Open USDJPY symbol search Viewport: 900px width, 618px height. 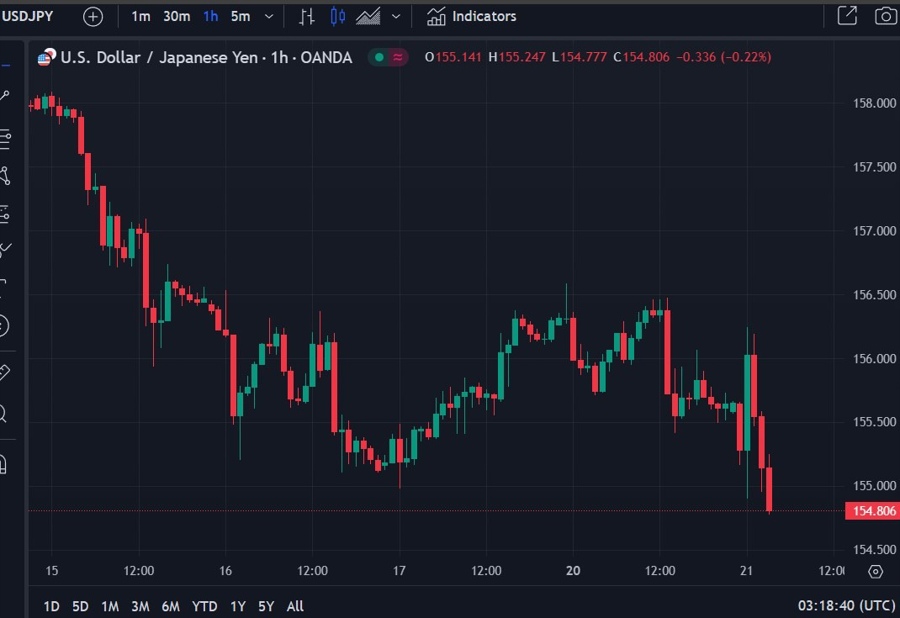tap(27, 16)
